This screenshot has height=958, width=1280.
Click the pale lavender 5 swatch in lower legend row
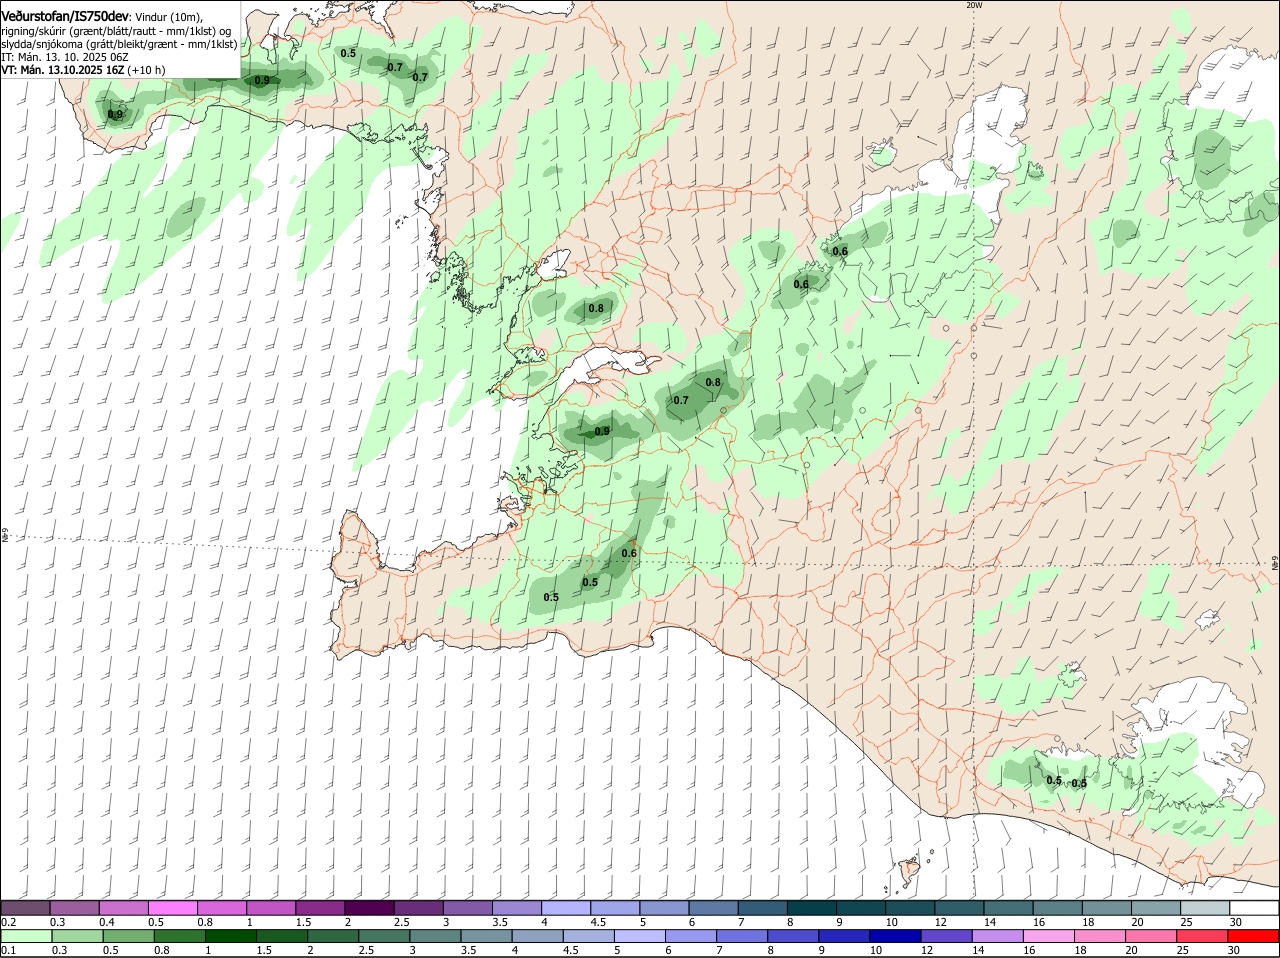point(640,936)
